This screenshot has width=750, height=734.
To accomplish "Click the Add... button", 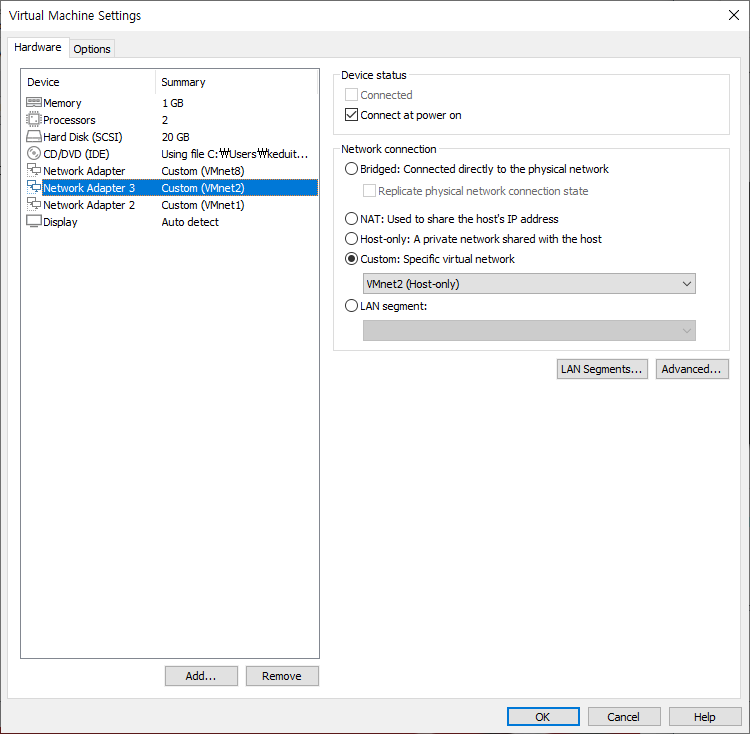I will (201, 676).
